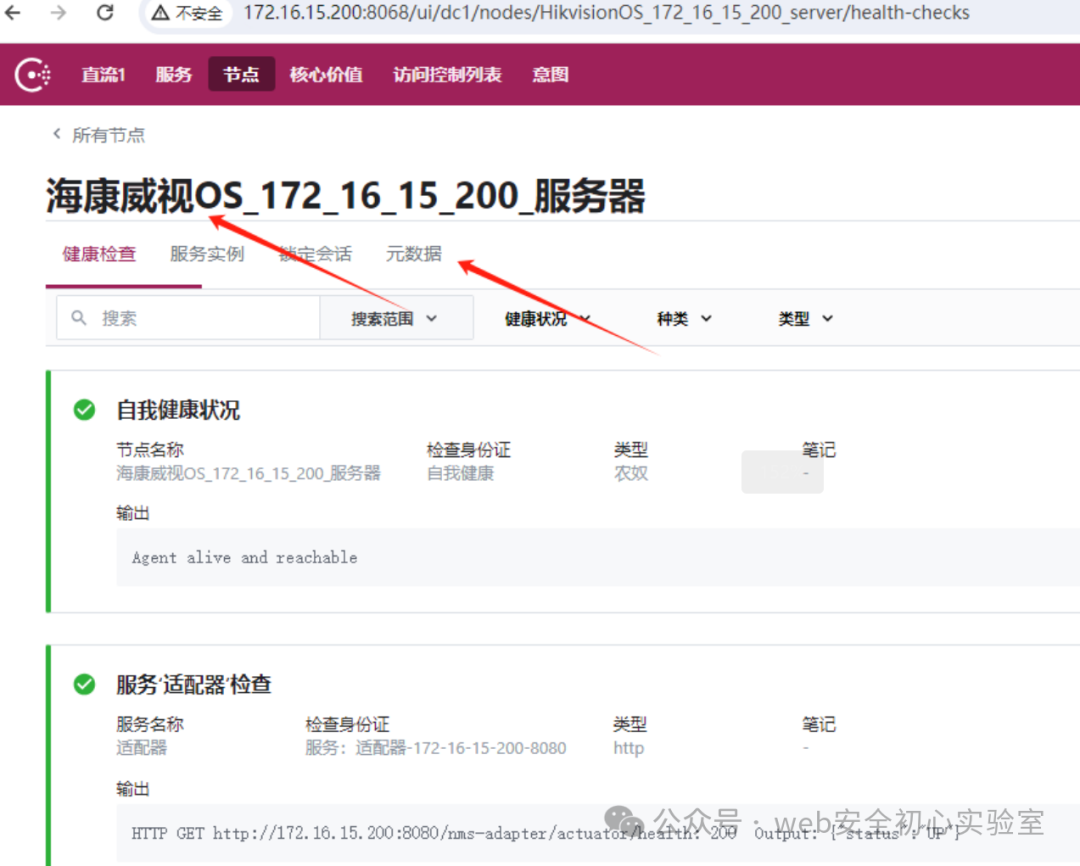Click the 适配器 service name value
Viewport: 1080px width, 866px height.
pos(141,748)
